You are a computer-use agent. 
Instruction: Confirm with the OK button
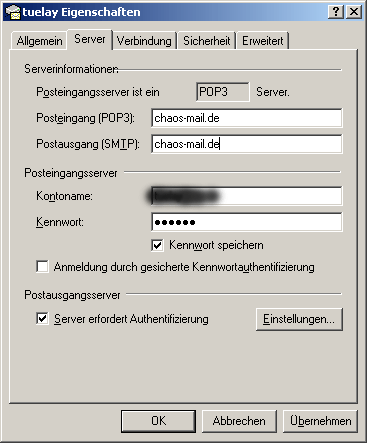tap(158, 421)
